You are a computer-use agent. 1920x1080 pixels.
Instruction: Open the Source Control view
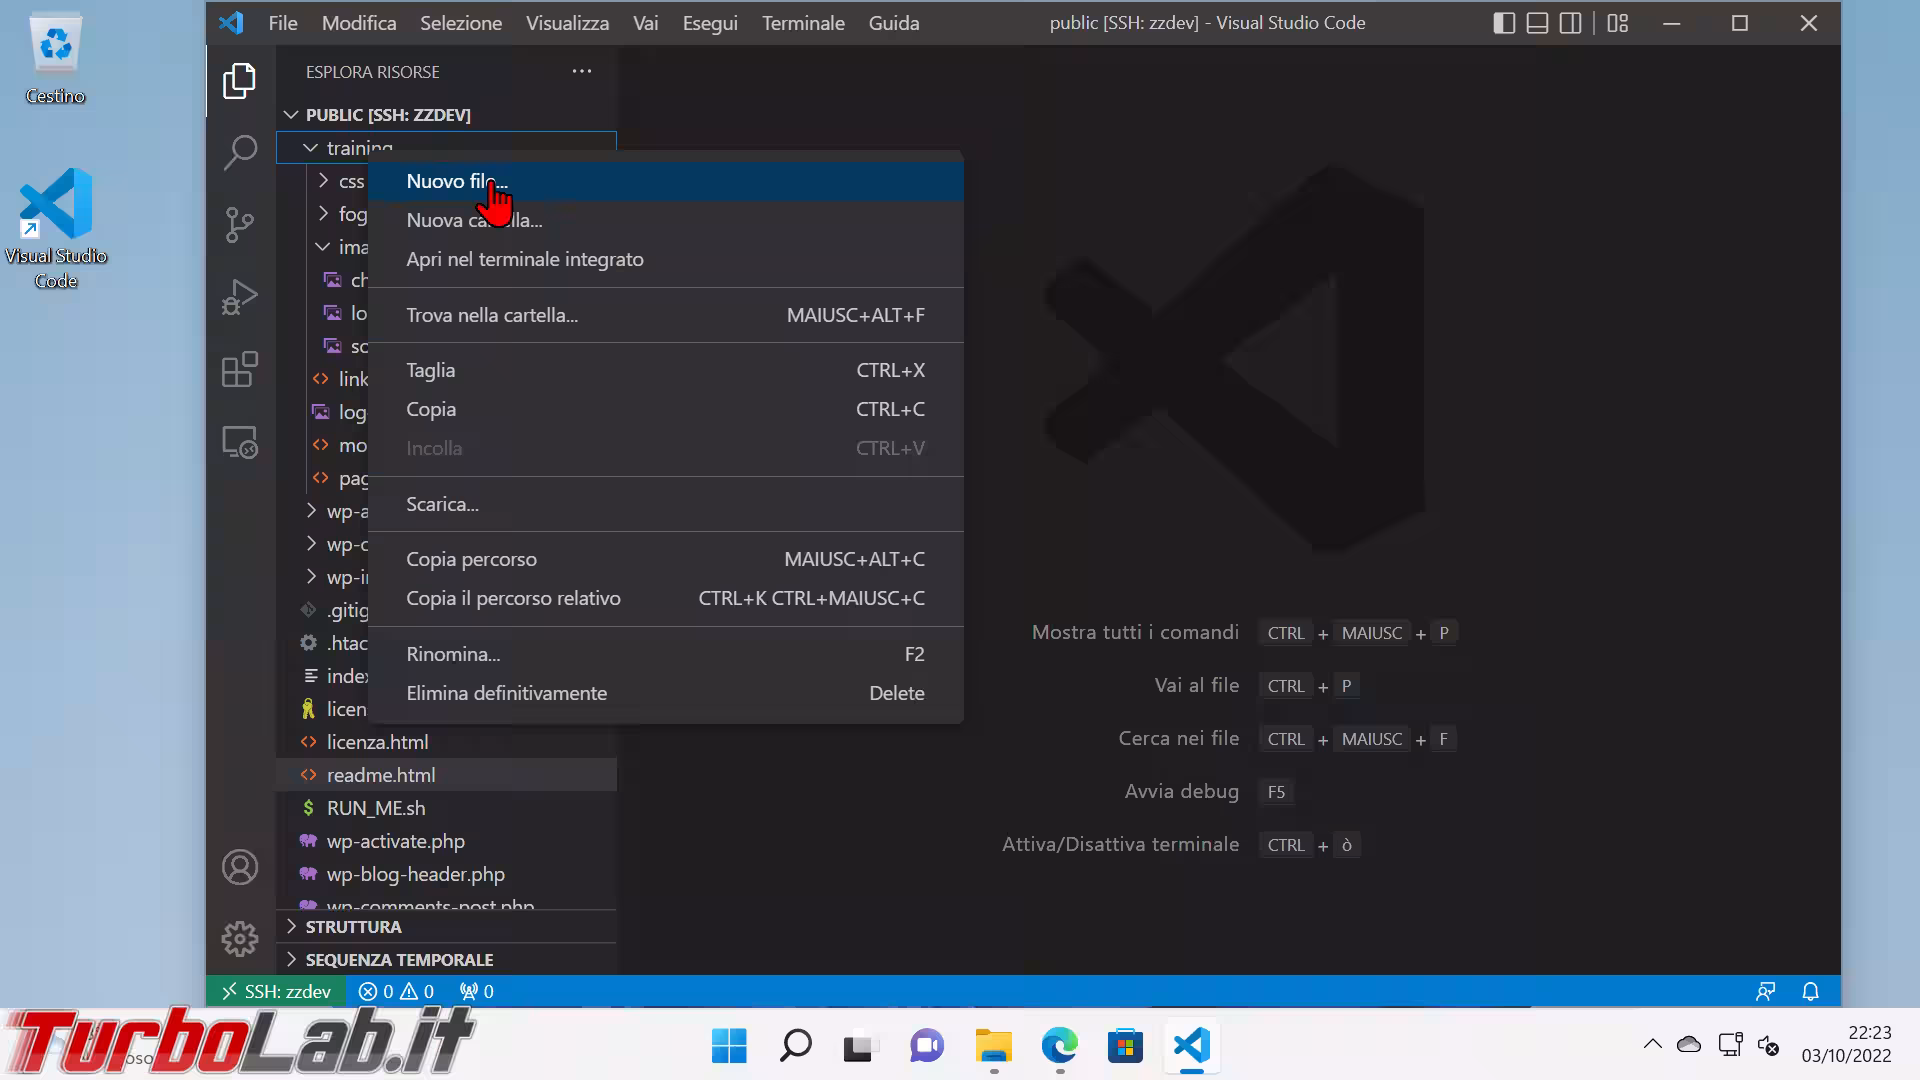(240, 224)
